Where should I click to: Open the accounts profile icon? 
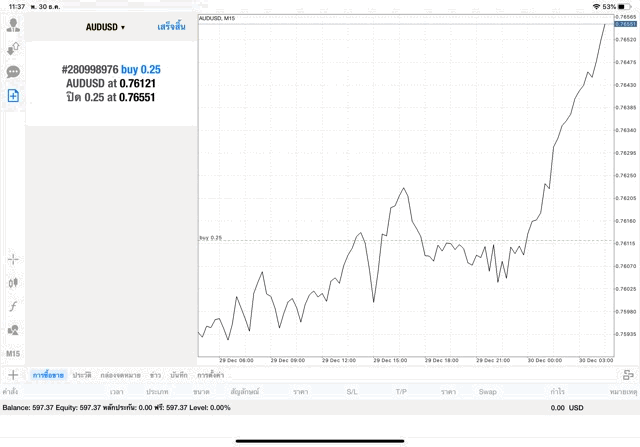coord(13,25)
